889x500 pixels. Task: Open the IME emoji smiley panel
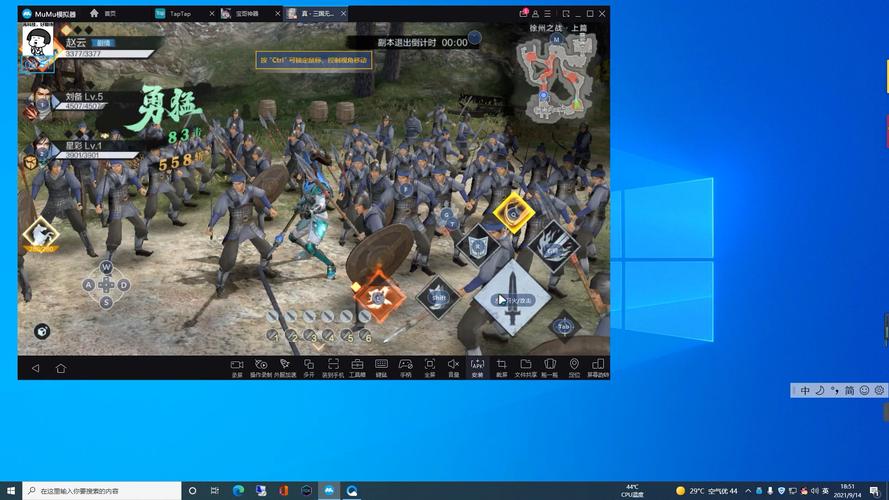[x=864, y=390]
